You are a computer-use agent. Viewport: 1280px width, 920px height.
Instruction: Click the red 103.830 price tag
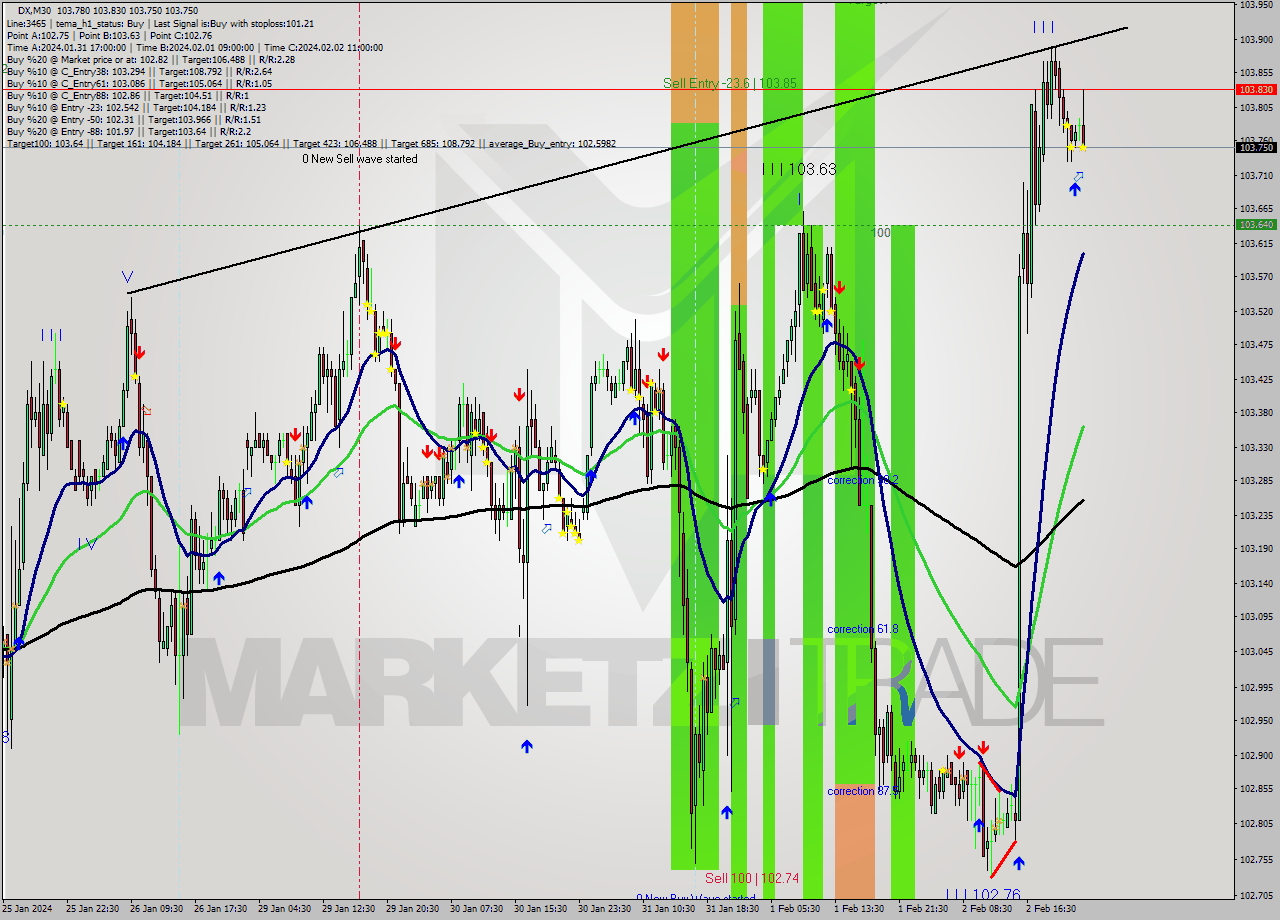pos(1257,89)
